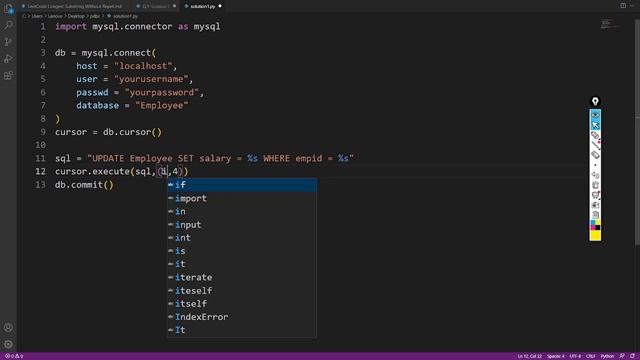The height and width of the screenshot is (360, 640).
Task: Open CRLF end-of-line selector
Action: (591, 356)
